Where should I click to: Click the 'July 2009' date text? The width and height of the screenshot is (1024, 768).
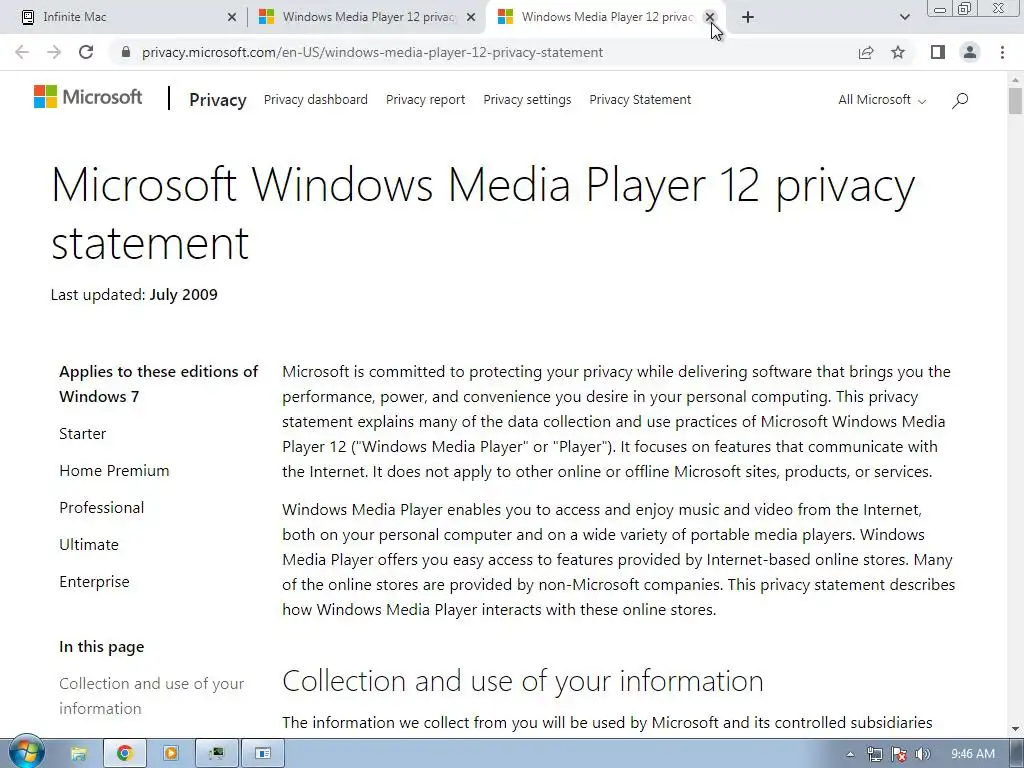184,295
